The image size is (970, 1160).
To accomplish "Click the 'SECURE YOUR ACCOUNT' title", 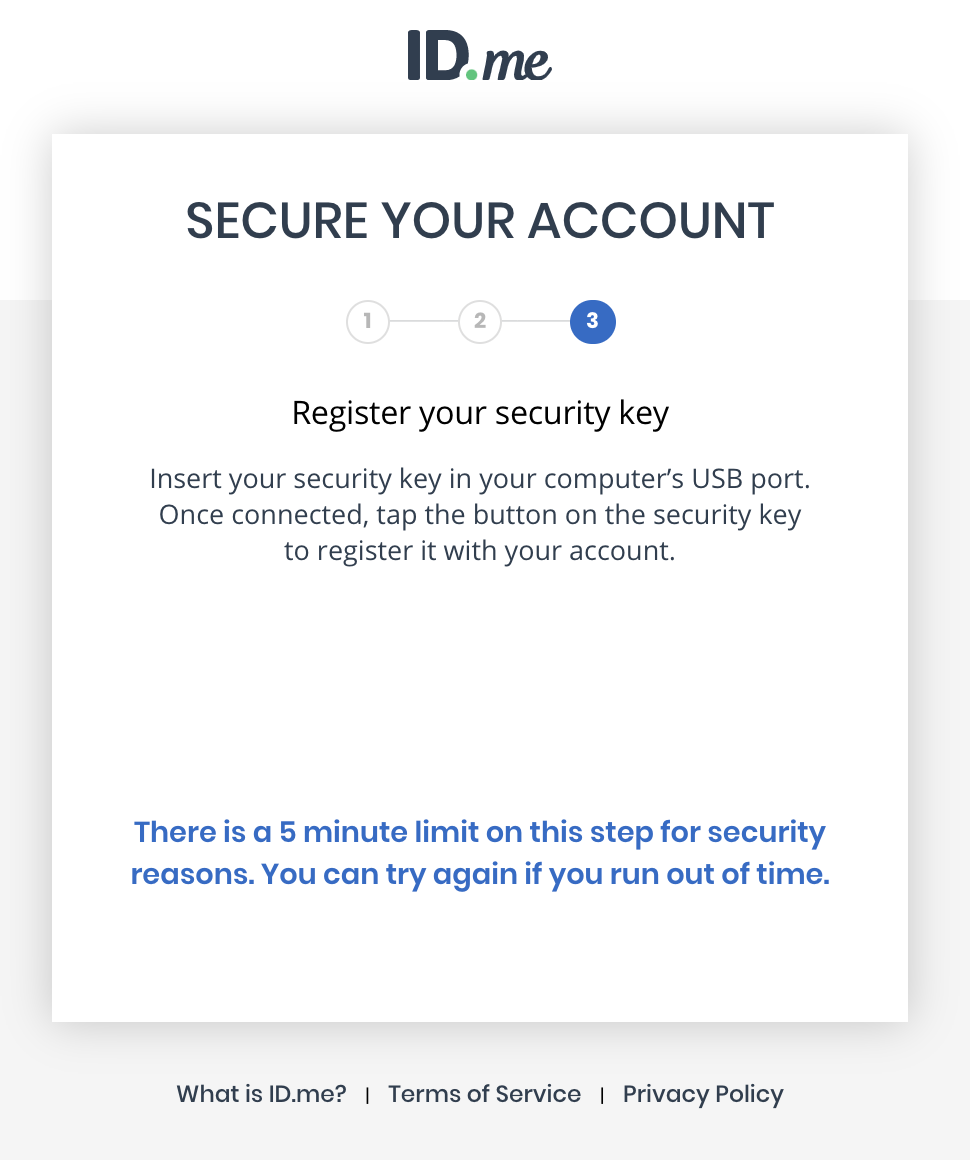I will (x=480, y=221).
